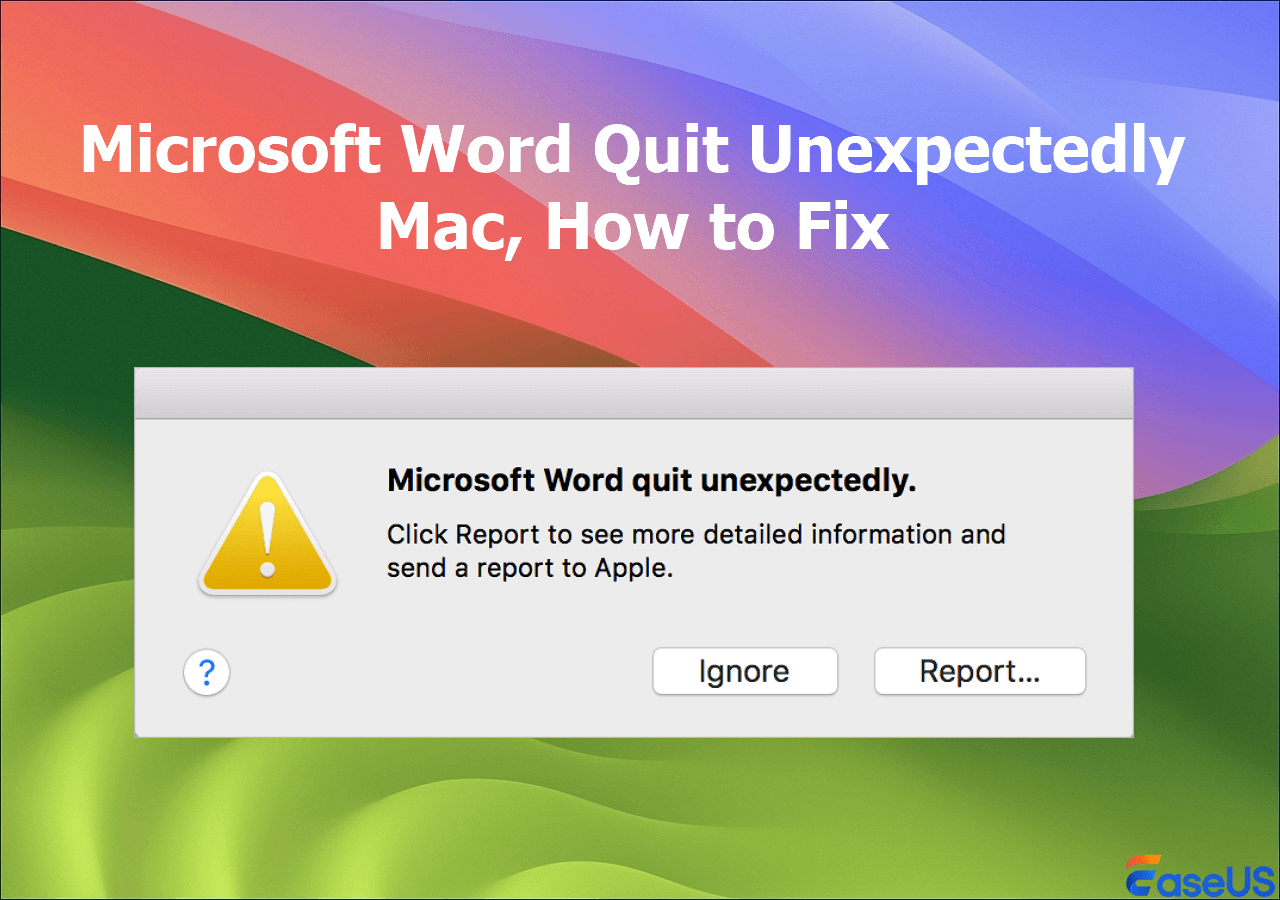This screenshot has width=1280, height=900.
Task: Click the "Microsoft Word quit unexpectedly." dialog heading
Action: point(652,481)
